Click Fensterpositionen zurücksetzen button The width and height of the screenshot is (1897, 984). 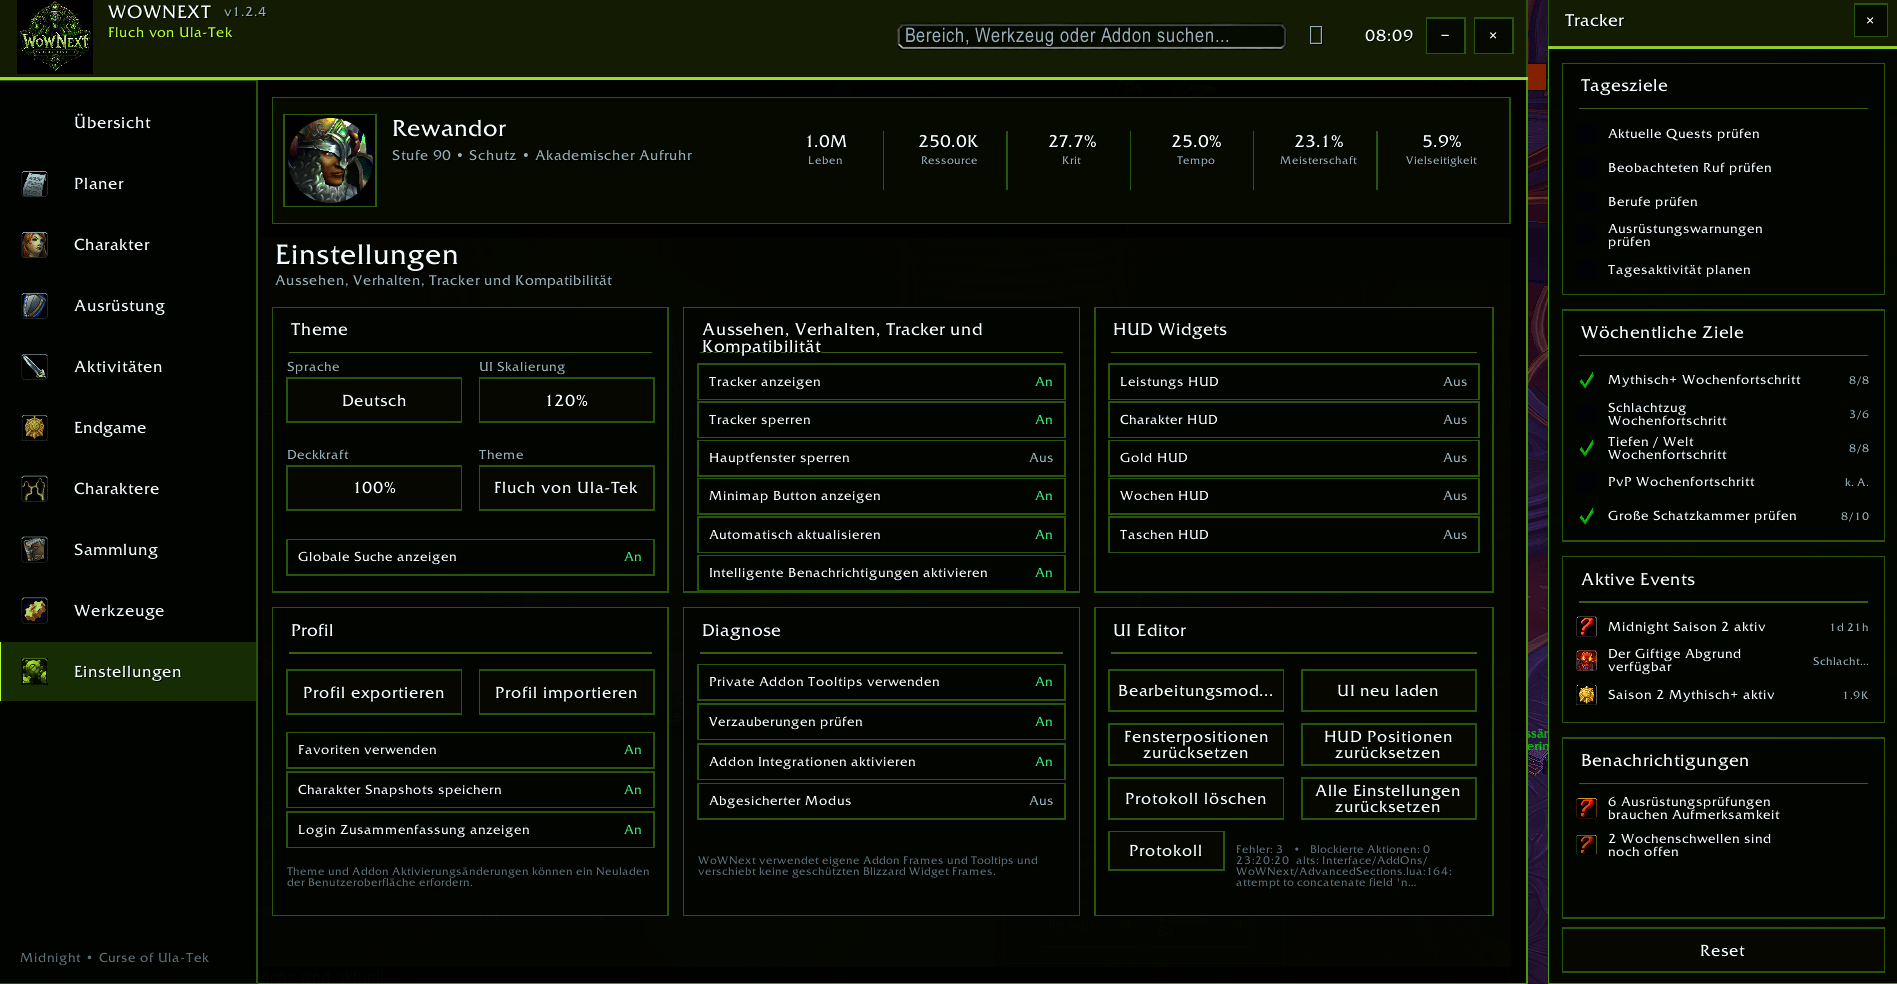coord(1196,745)
